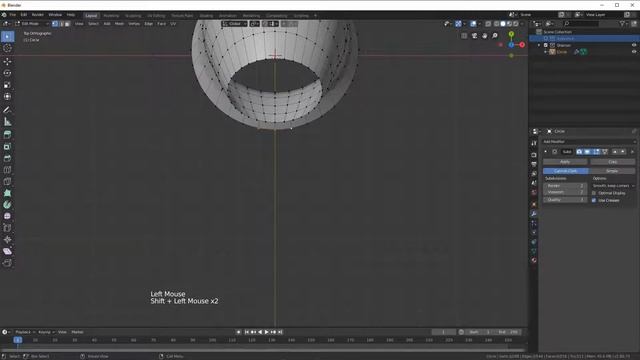Select the Edge Slide tool

[7, 228]
